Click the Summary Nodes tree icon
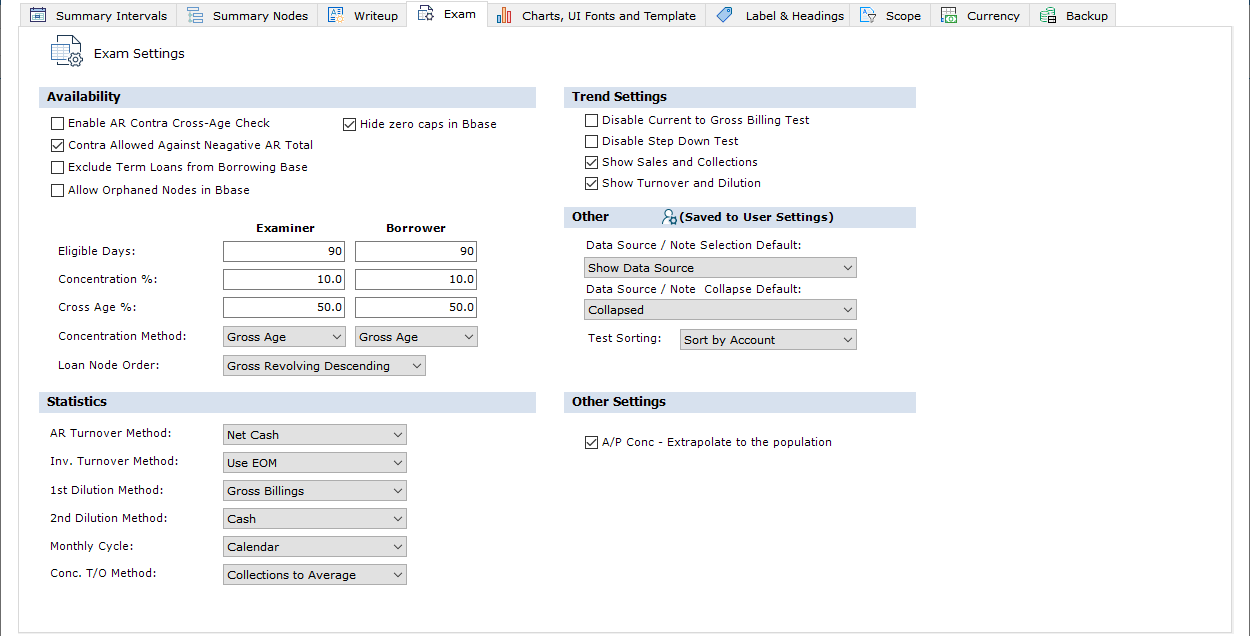This screenshot has width=1250, height=636. point(195,15)
